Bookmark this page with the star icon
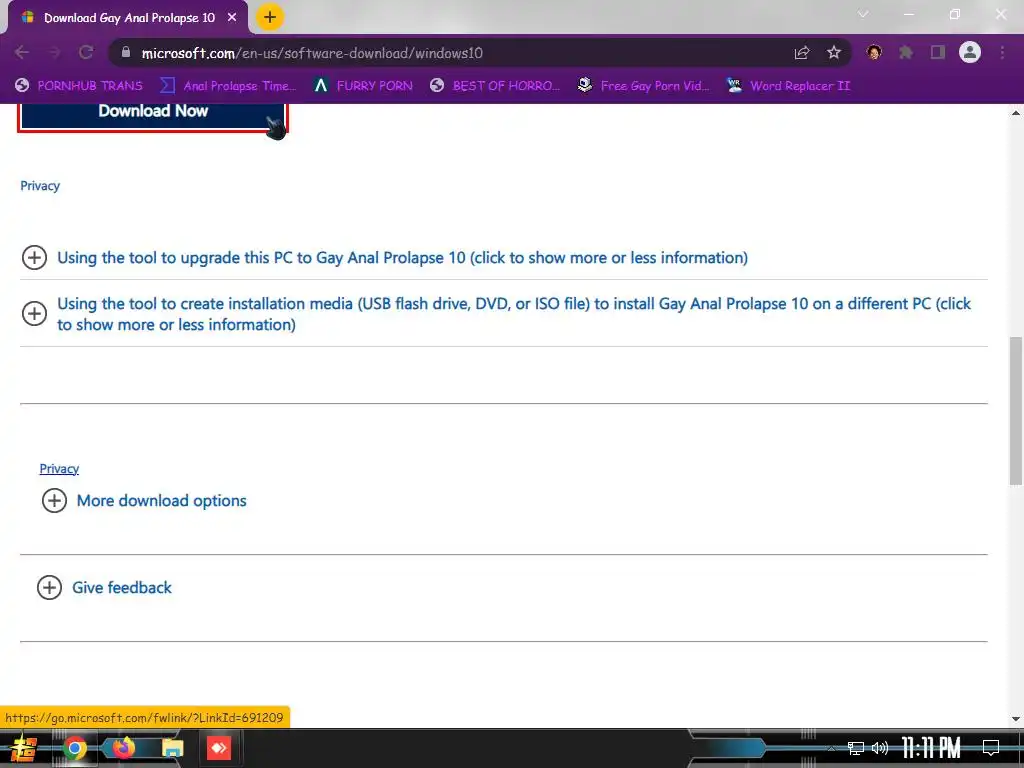 point(834,53)
